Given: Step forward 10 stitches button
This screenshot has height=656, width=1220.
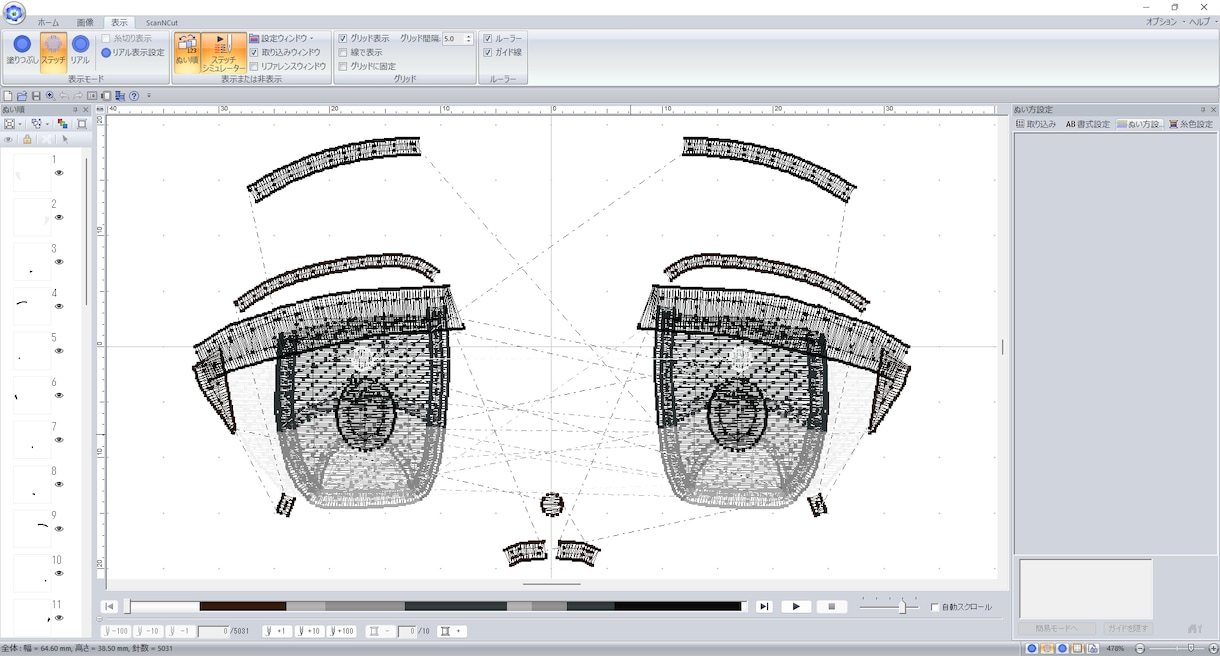Looking at the screenshot, I should [x=311, y=631].
